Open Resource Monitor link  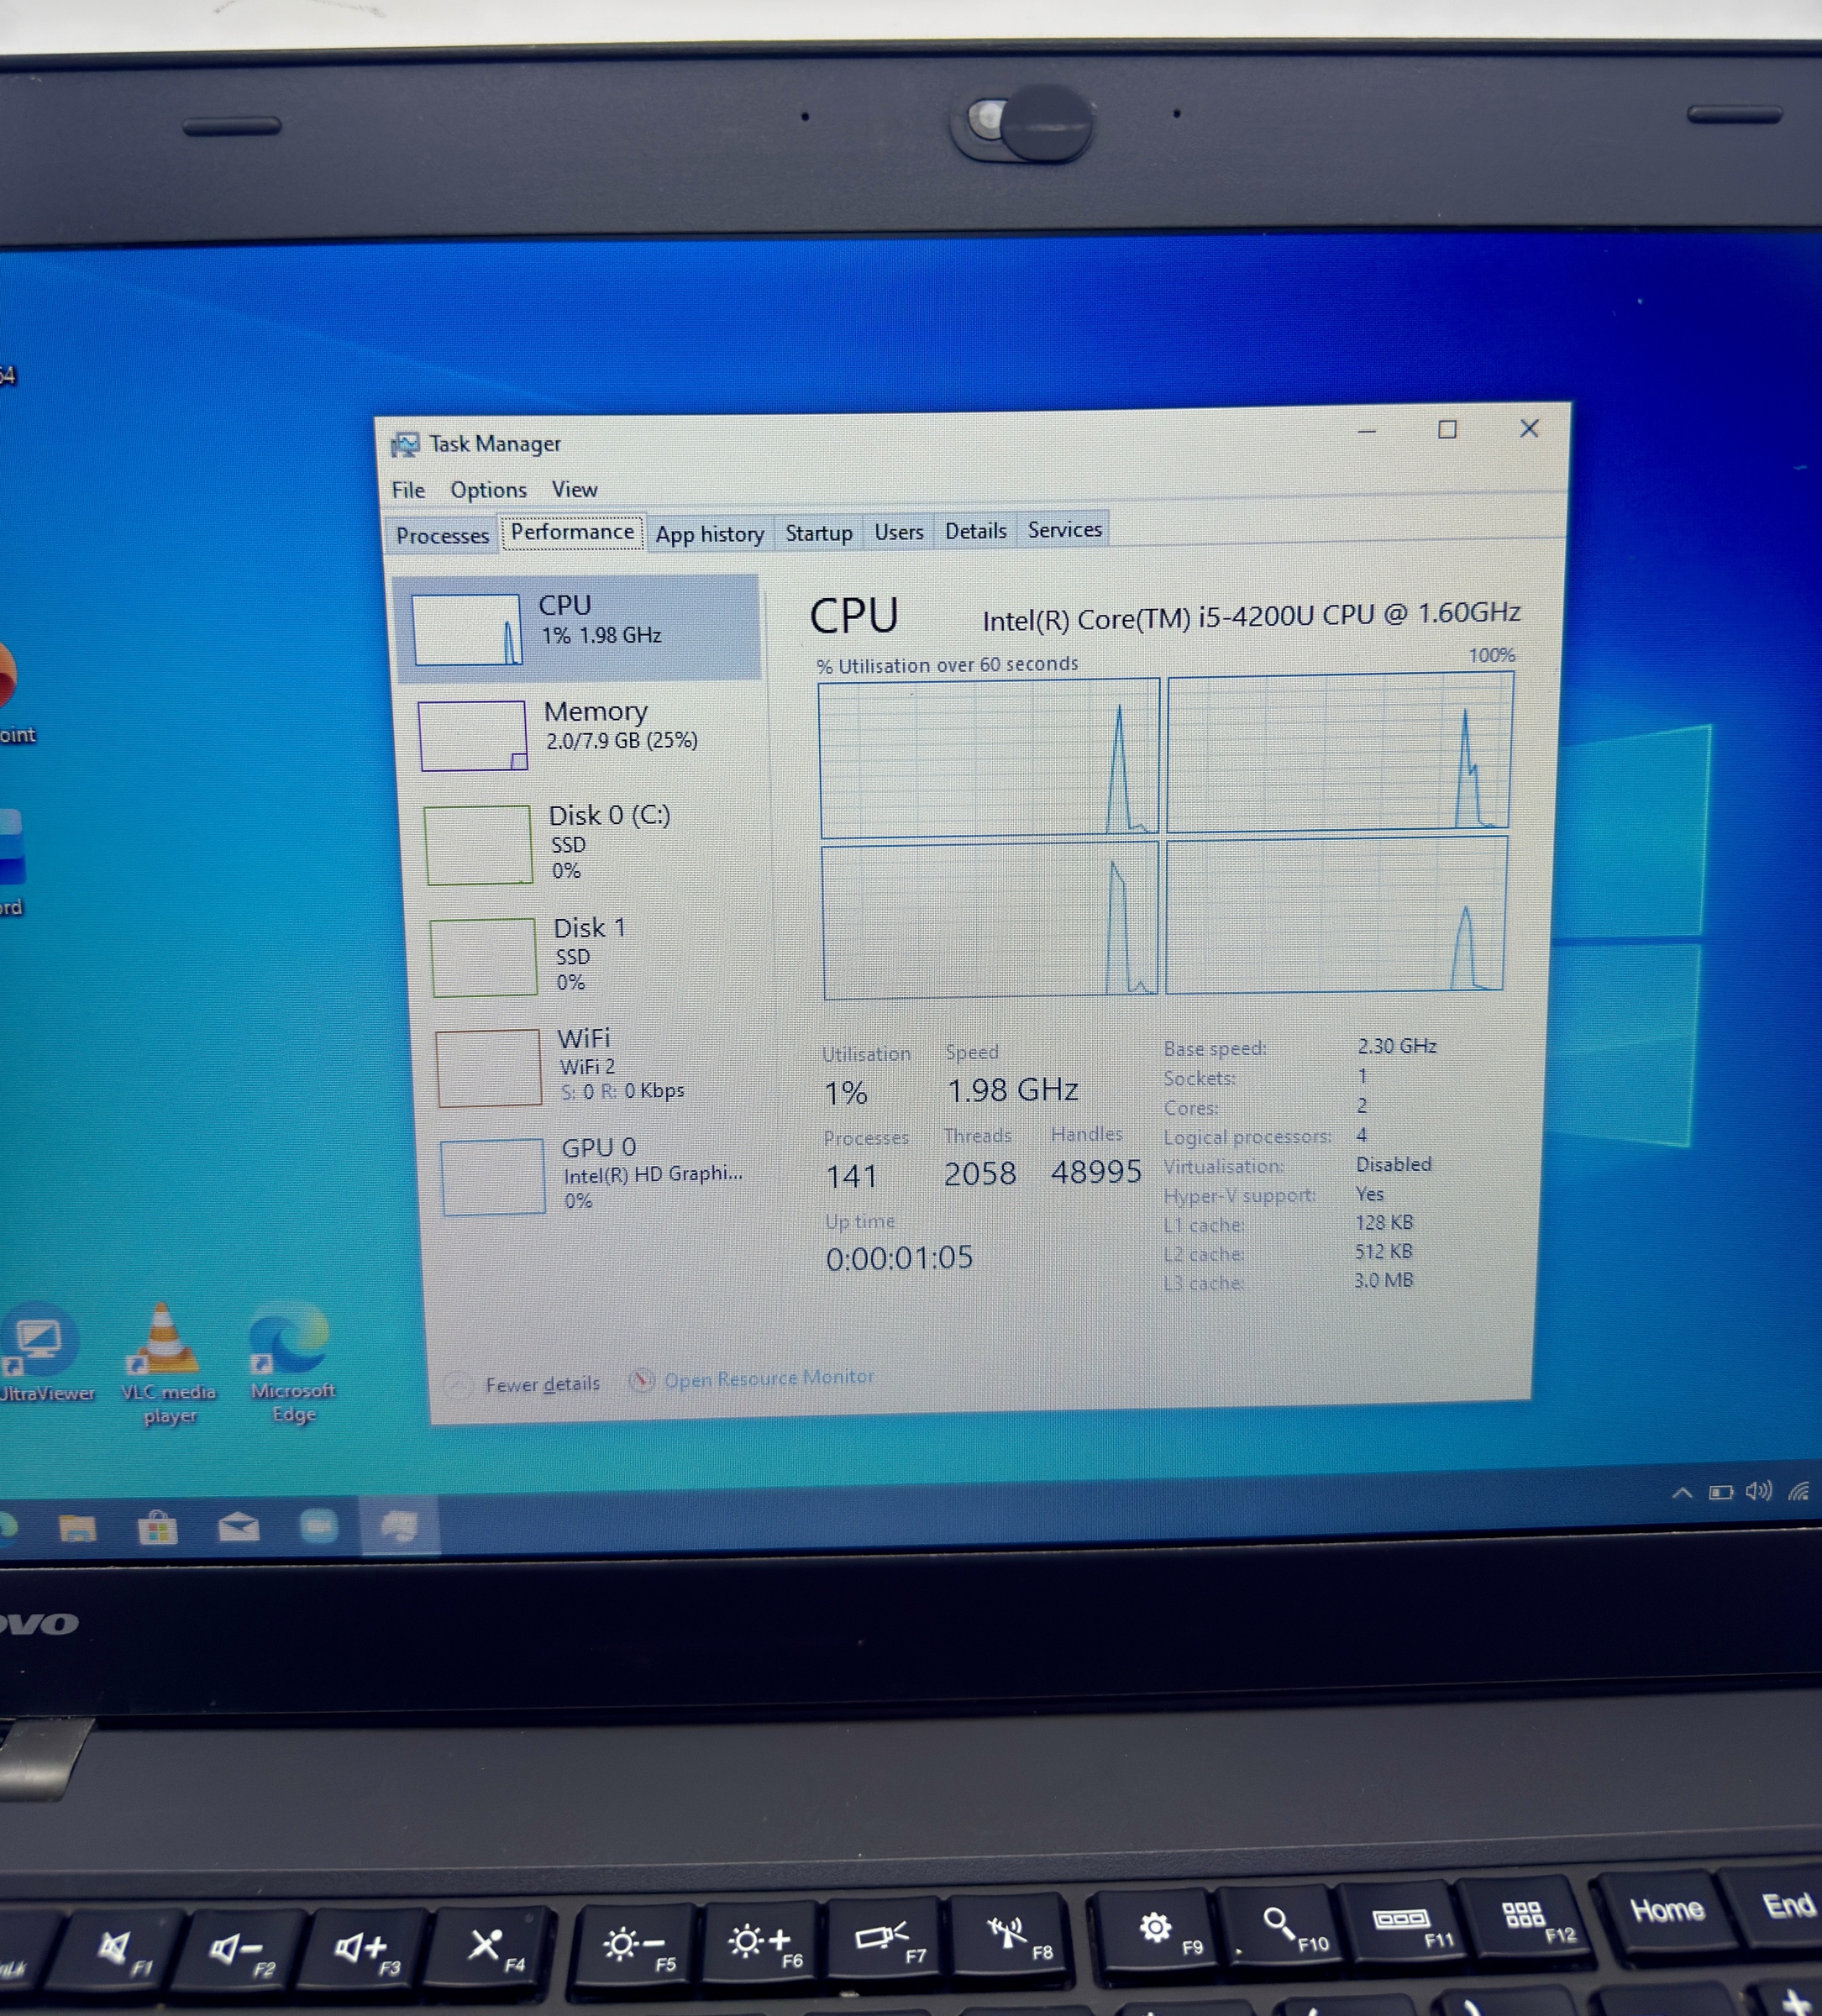pyautogui.click(x=767, y=1378)
